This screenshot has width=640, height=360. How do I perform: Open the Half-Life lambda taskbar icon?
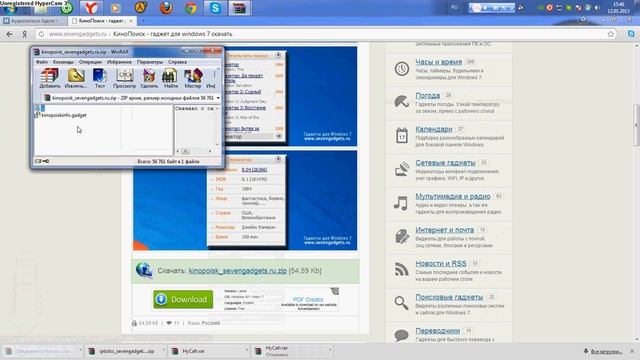(x=141, y=8)
